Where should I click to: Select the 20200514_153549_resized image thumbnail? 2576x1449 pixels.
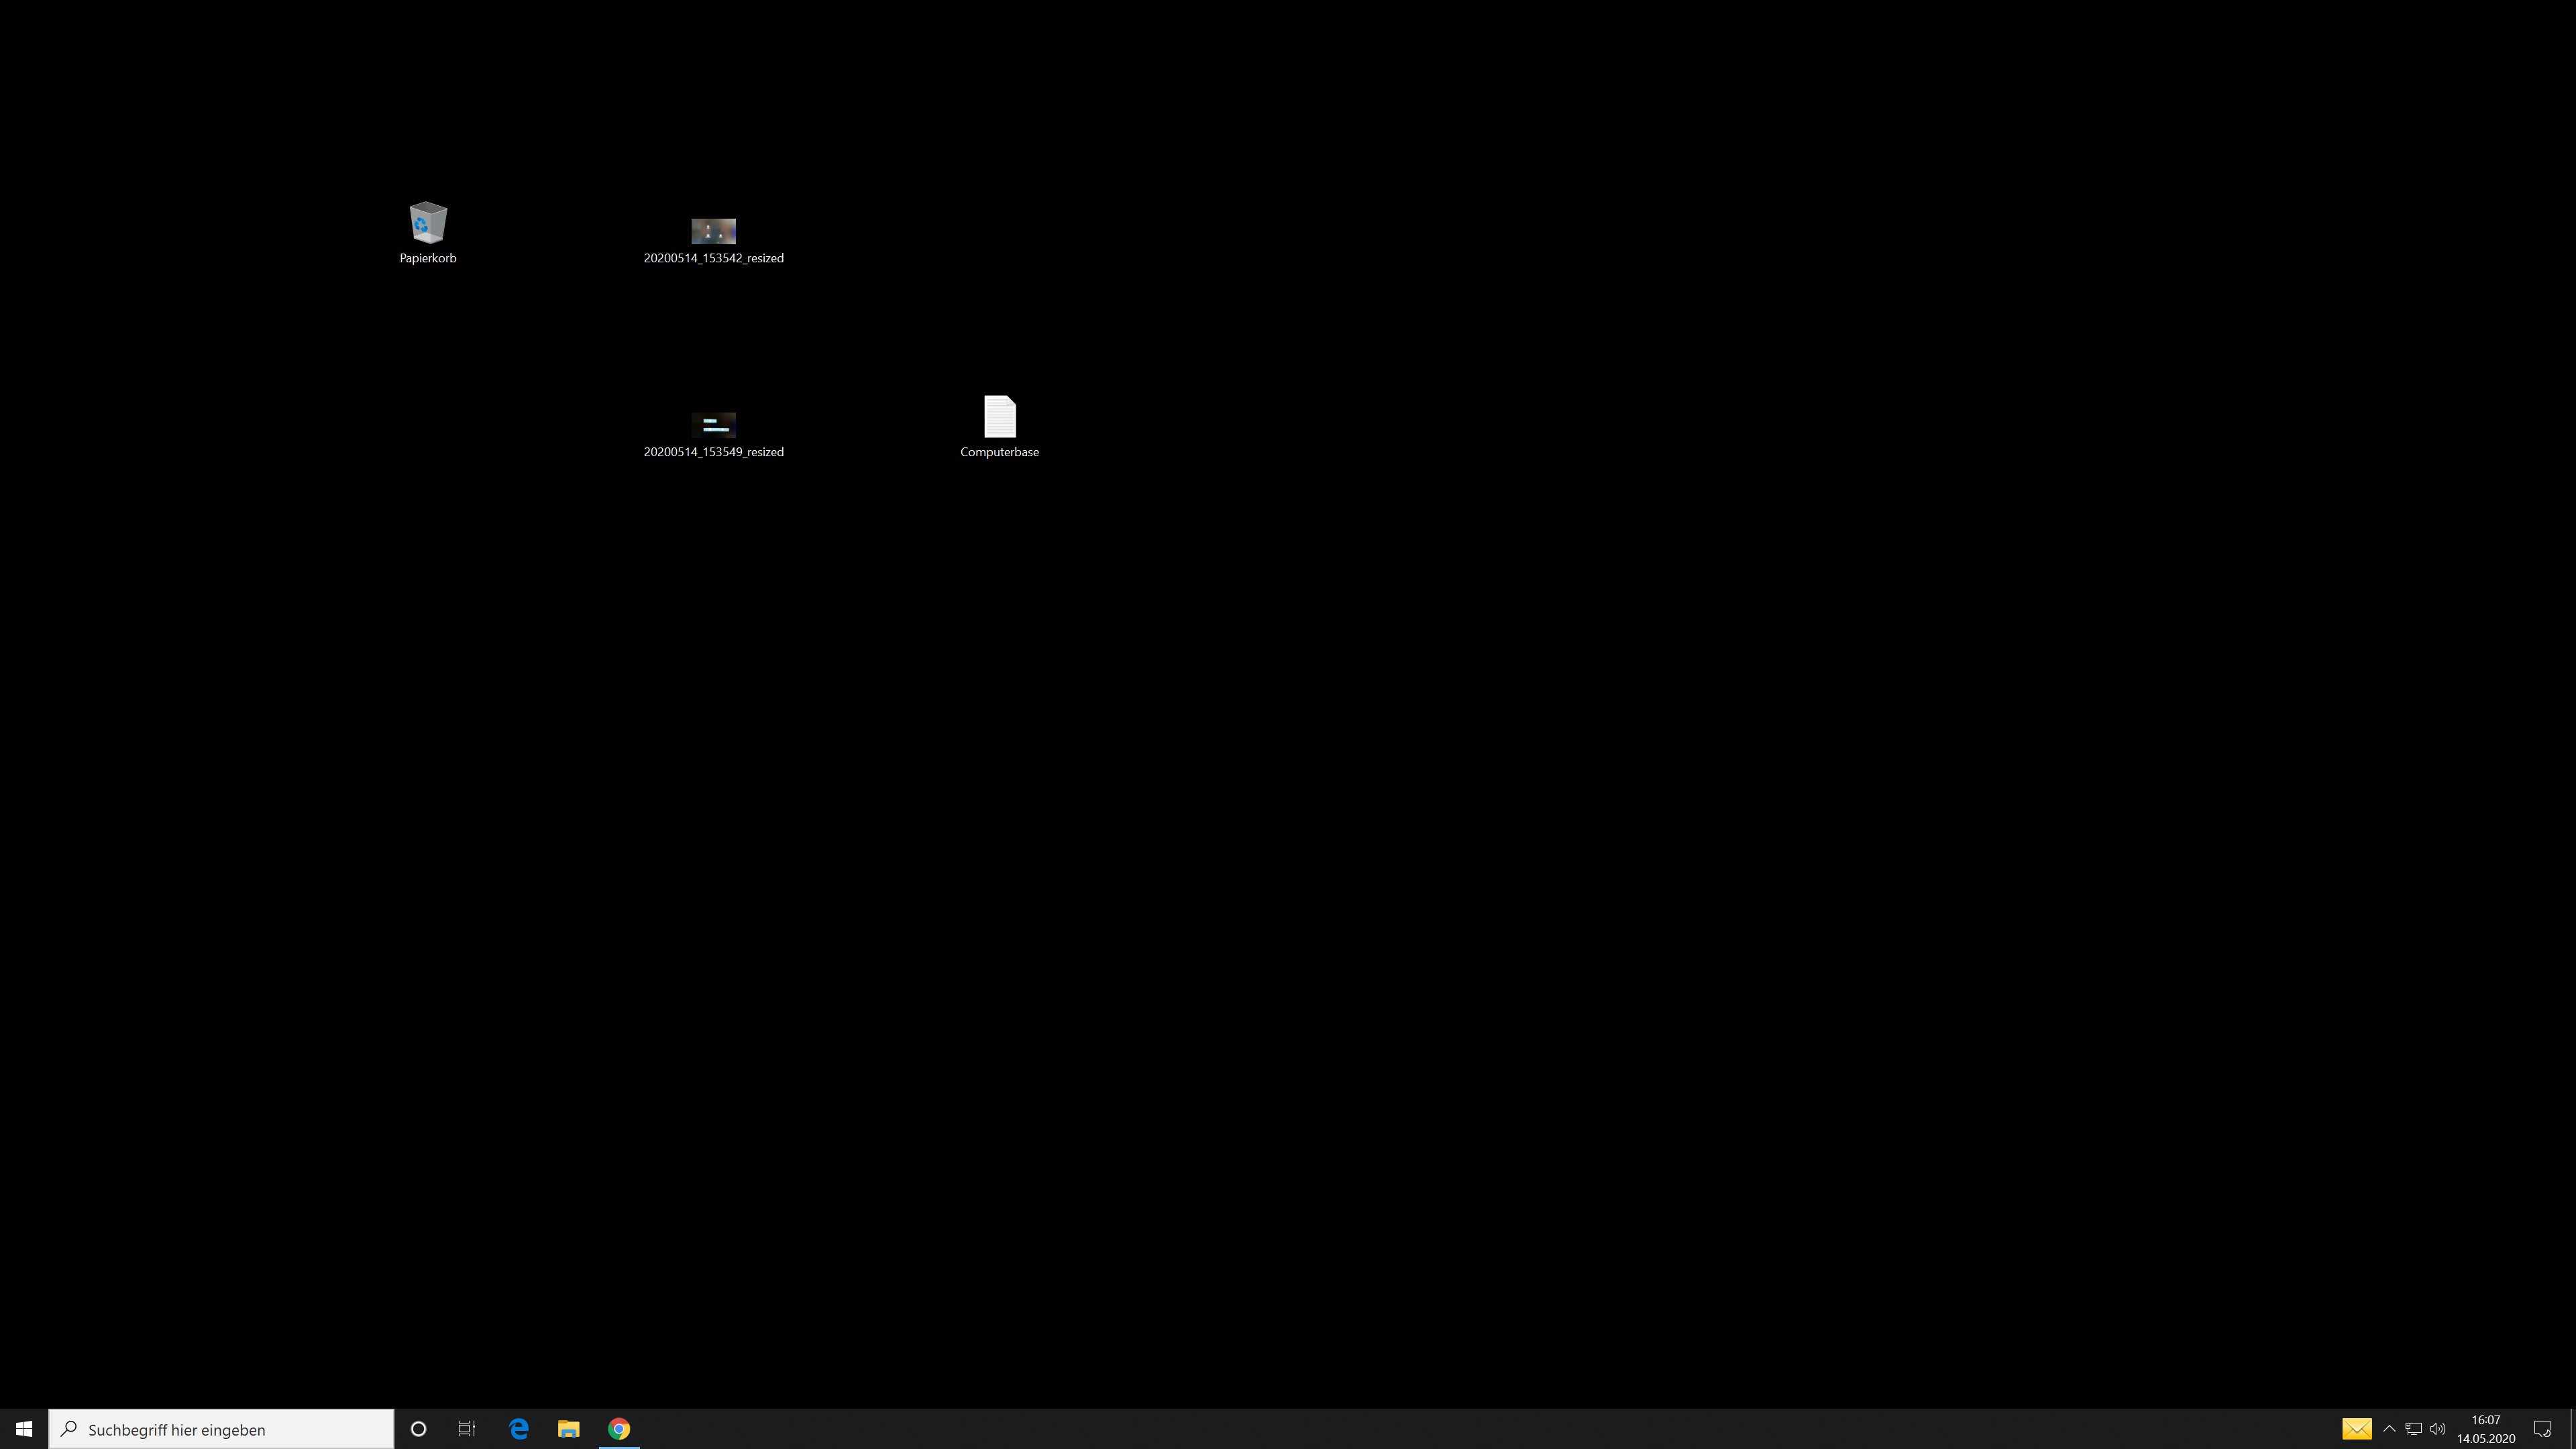coord(713,425)
